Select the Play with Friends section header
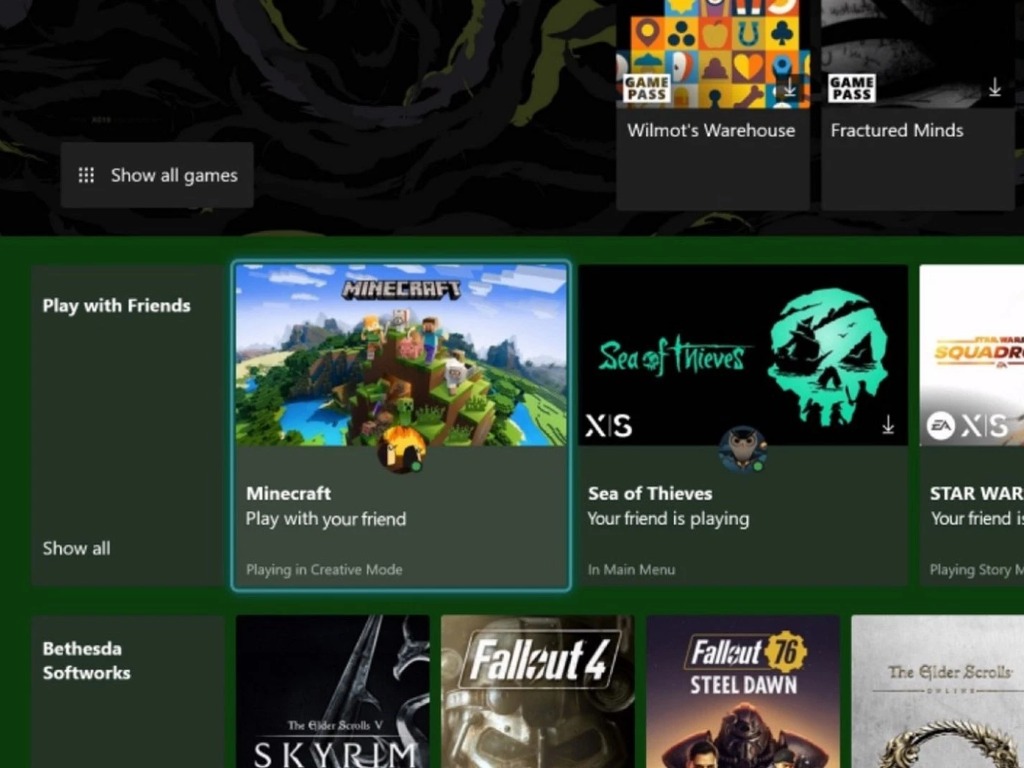The width and height of the screenshot is (1024, 768). (x=116, y=306)
